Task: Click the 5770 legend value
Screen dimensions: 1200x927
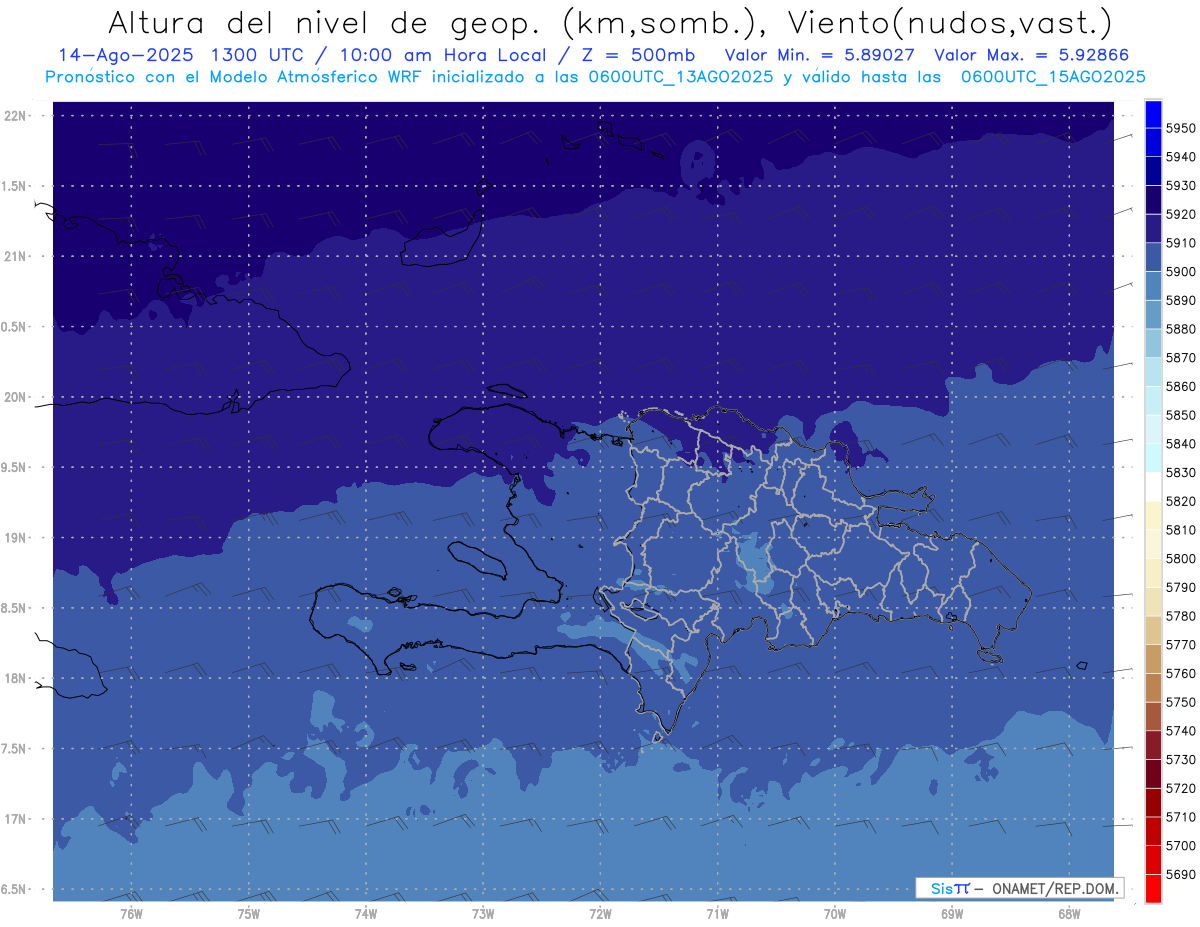Action: pos(1181,645)
